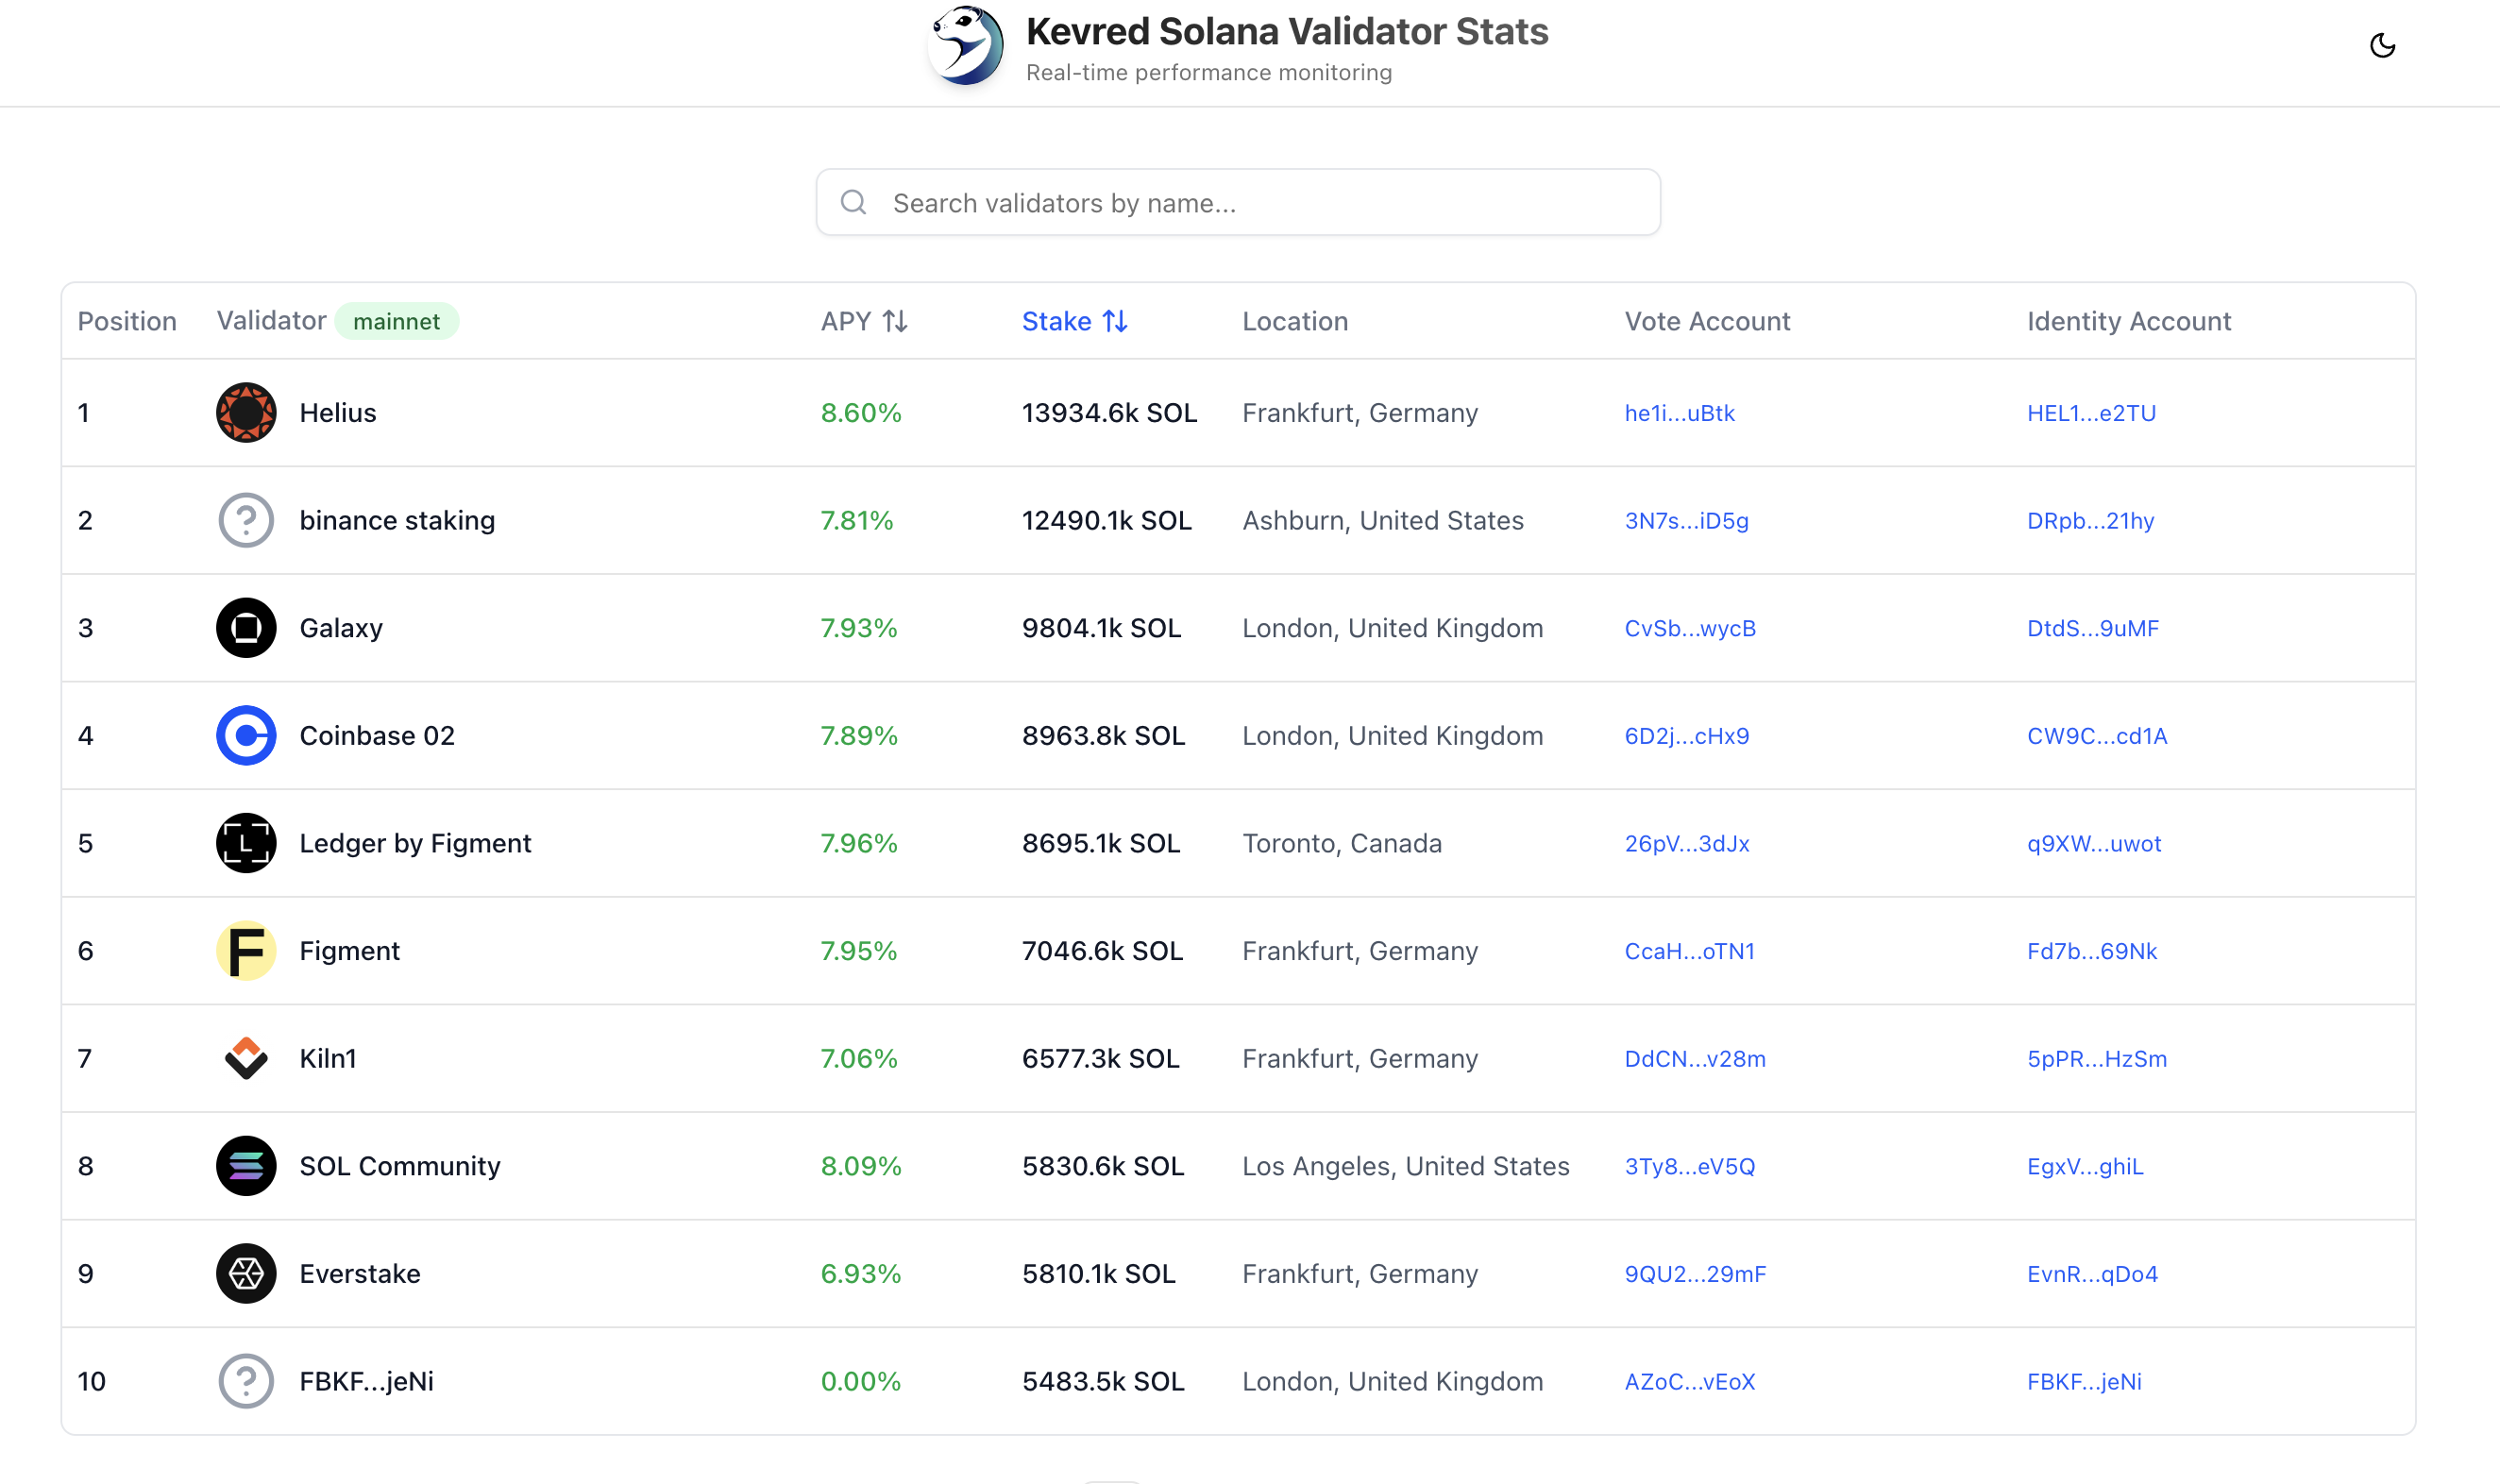
Task: Click the Vote Account column header
Action: pyautogui.click(x=1707, y=321)
